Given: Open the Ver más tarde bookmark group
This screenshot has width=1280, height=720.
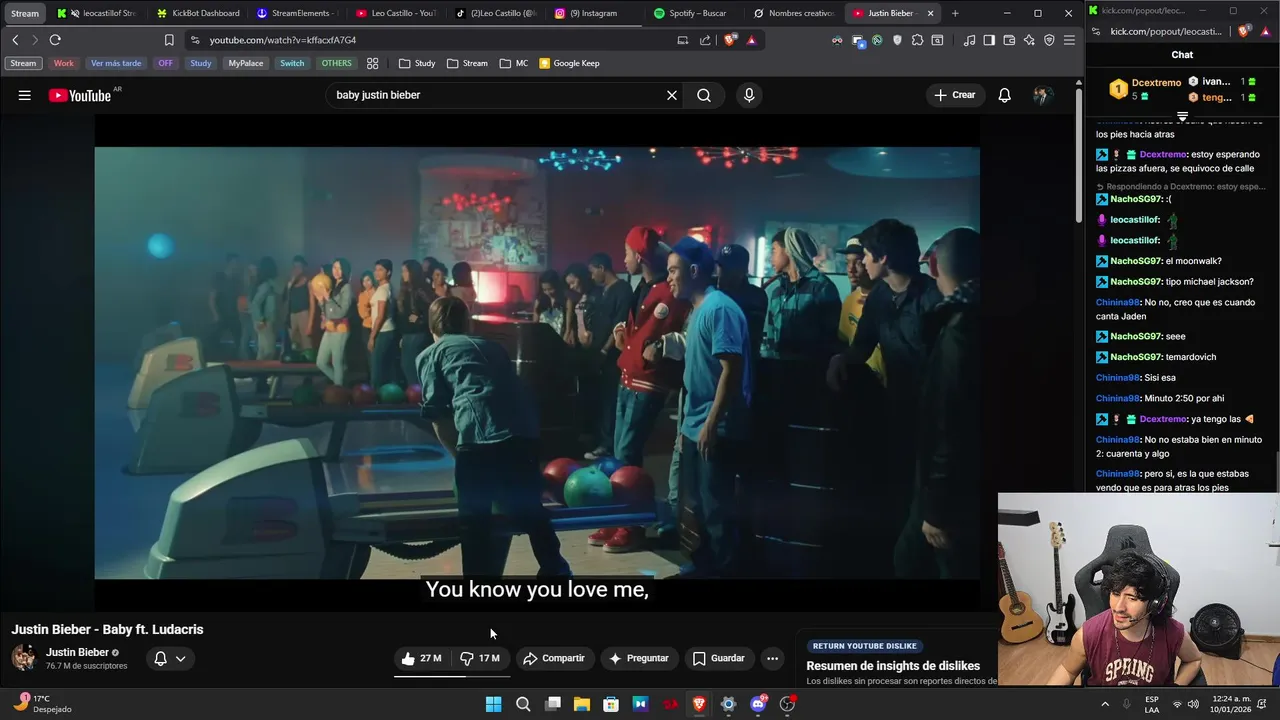Looking at the screenshot, I should click(x=116, y=63).
